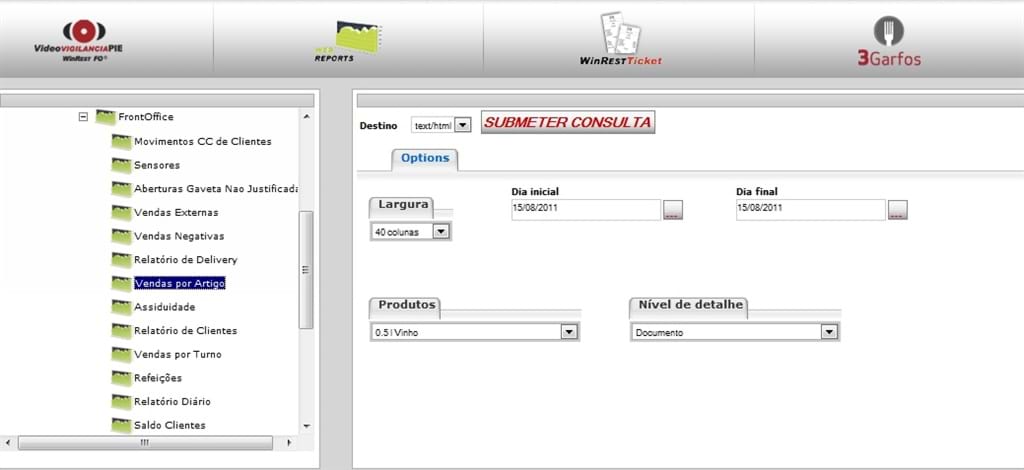
Task: Click the Assiduidade report icon
Action: pos(121,307)
